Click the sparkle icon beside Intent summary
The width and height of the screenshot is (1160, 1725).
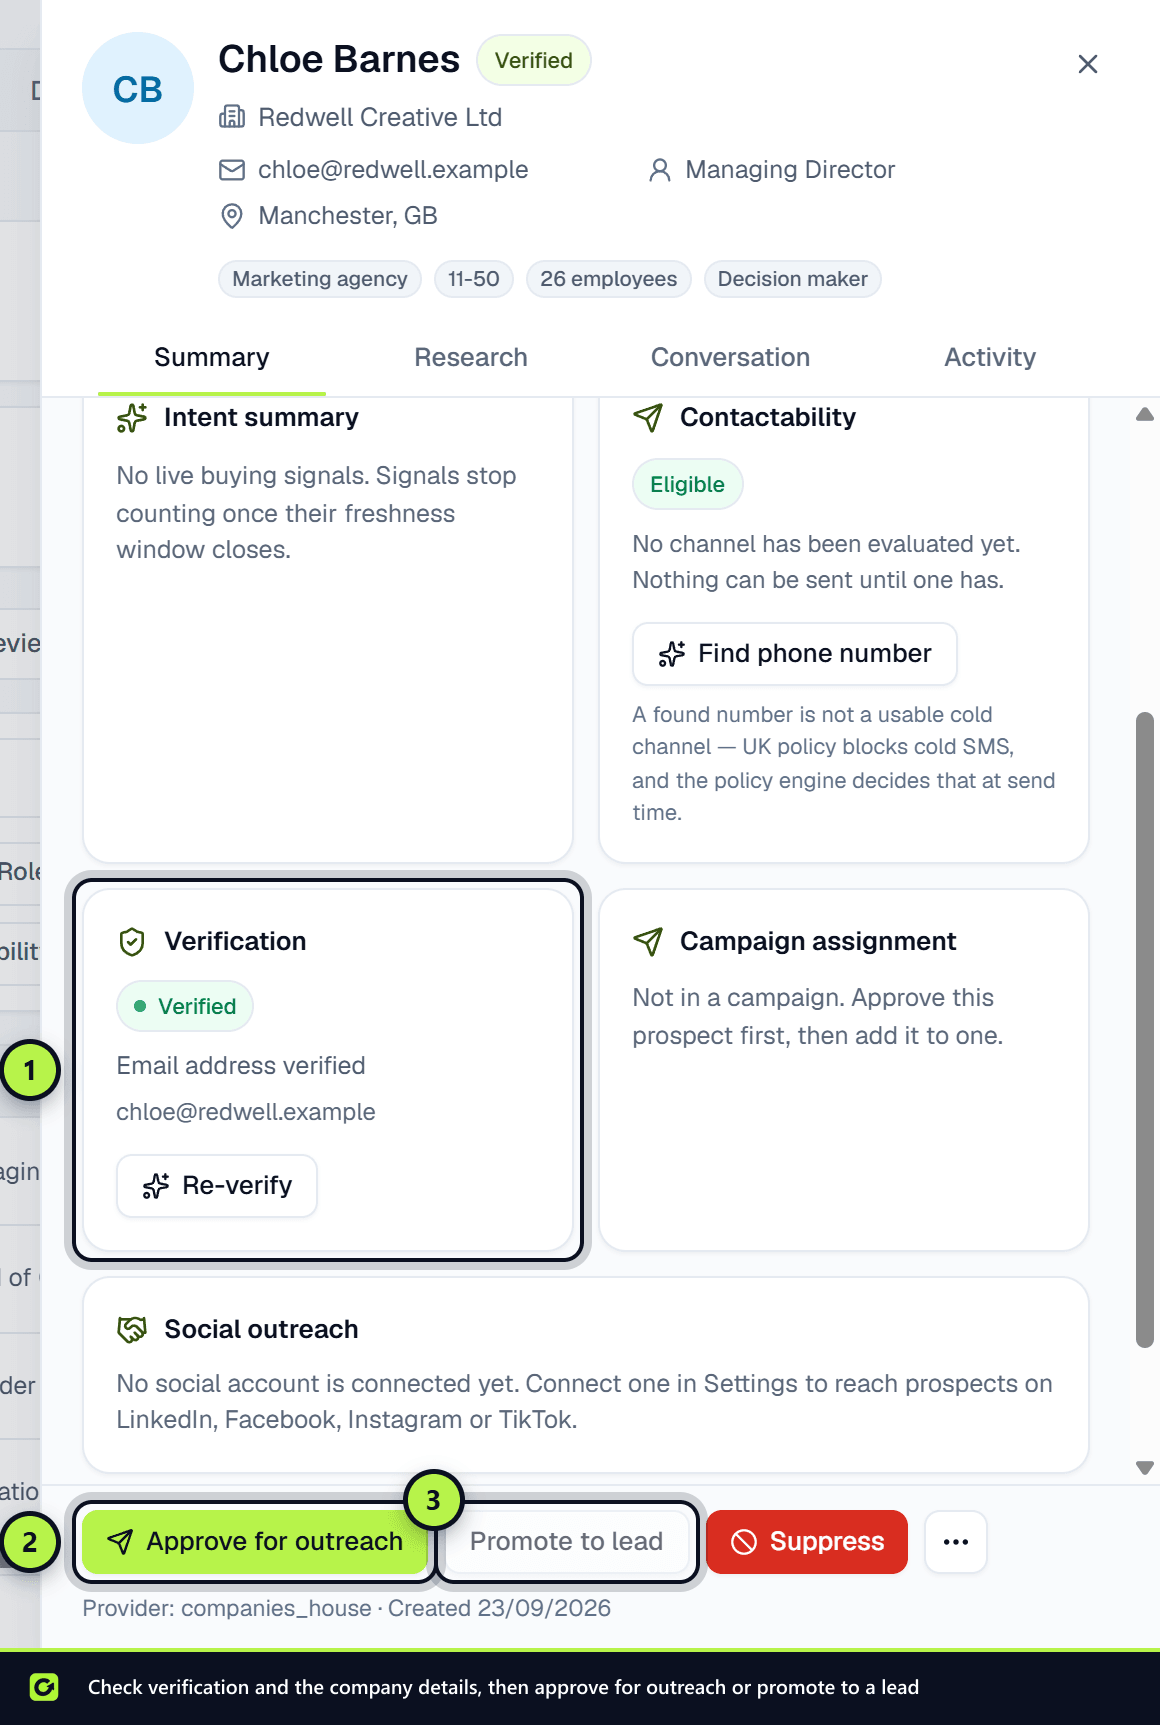point(132,418)
